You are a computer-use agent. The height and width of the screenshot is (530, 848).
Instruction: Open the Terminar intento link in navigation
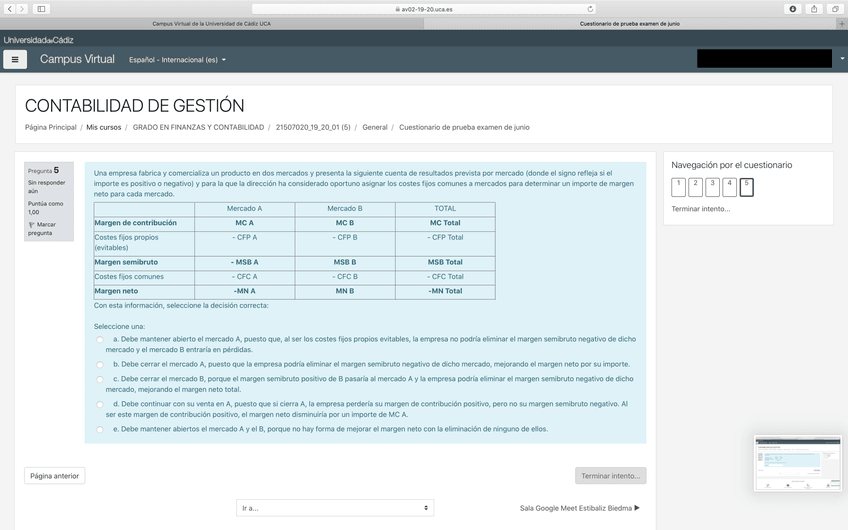tap(700, 209)
